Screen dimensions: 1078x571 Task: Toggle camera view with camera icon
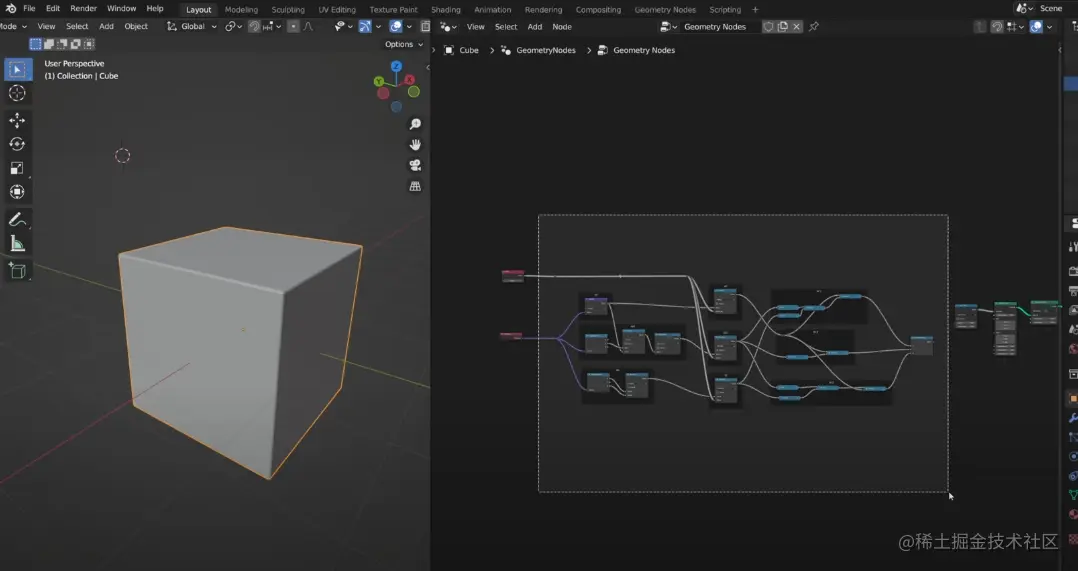[x=415, y=166]
